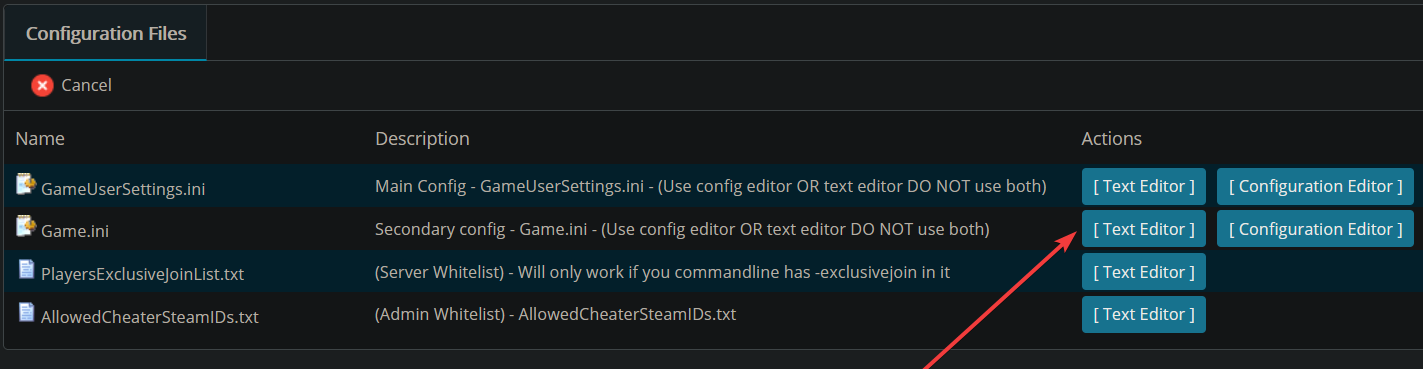Open Text Editor for PlayersExclusiveJoinList.txt
This screenshot has width=1423, height=369.
1144,272
